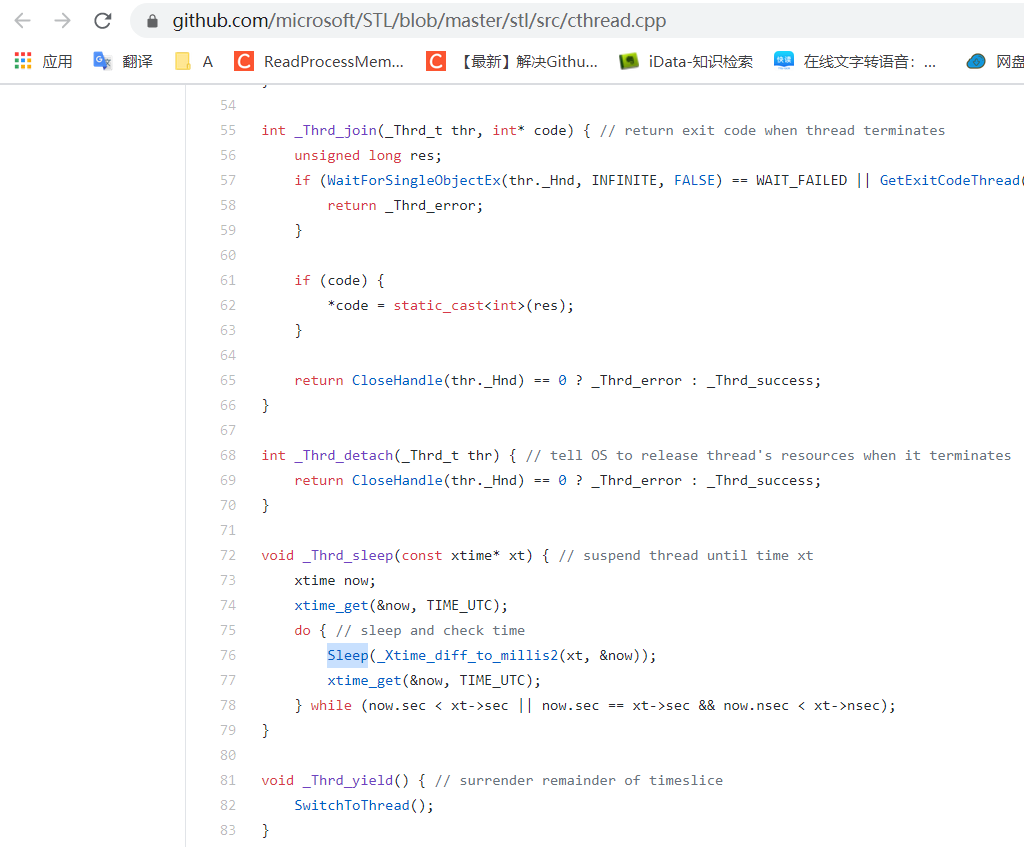This screenshot has width=1024, height=847.
Task: Click 'return _Thrd_error;' on line 58
Action: point(405,206)
